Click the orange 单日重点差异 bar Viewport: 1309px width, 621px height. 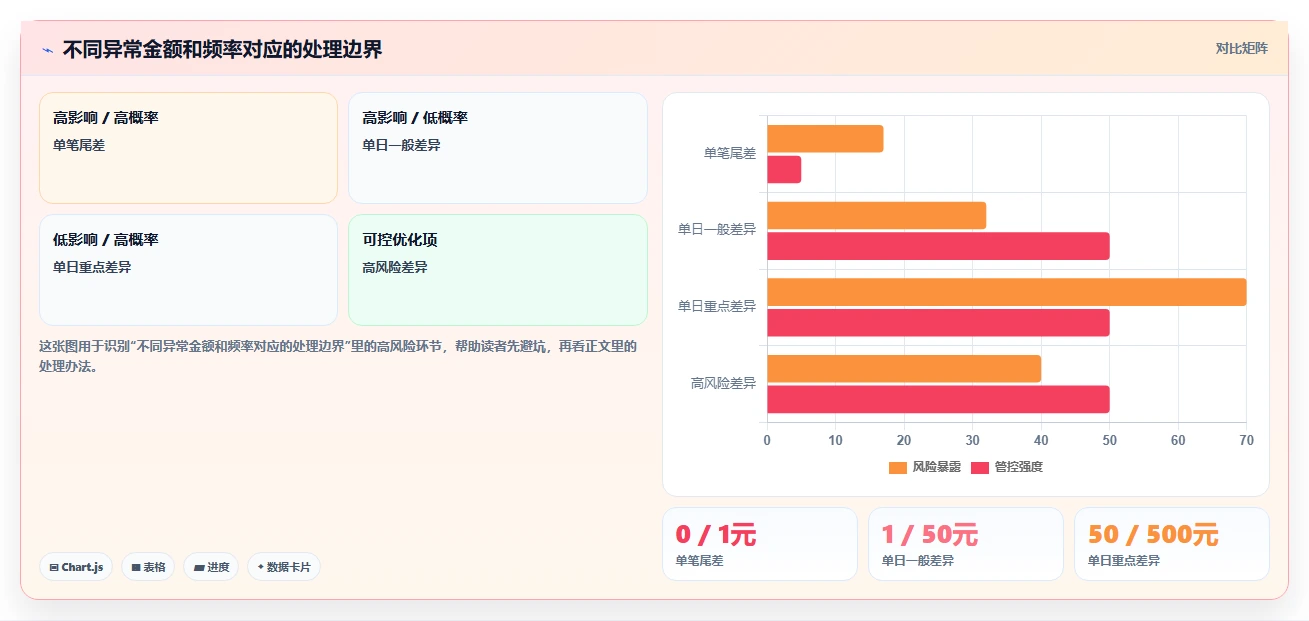[x=1006, y=292]
